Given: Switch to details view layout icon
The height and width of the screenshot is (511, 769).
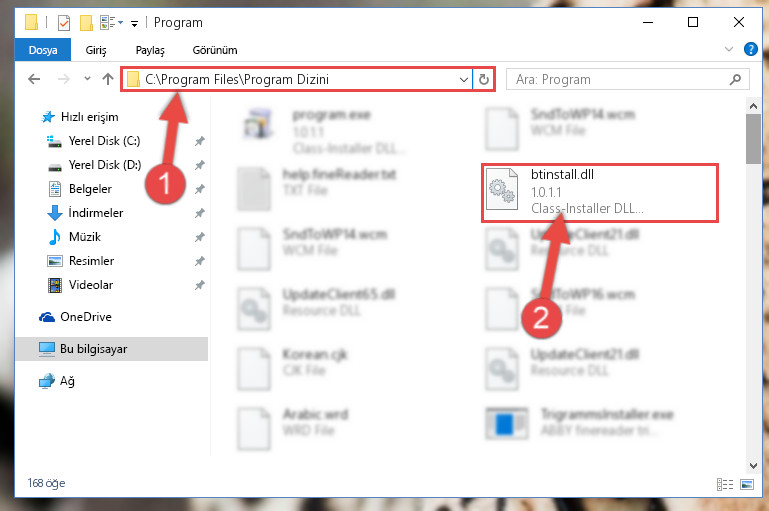Looking at the screenshot, I should [x=724, y=485].
